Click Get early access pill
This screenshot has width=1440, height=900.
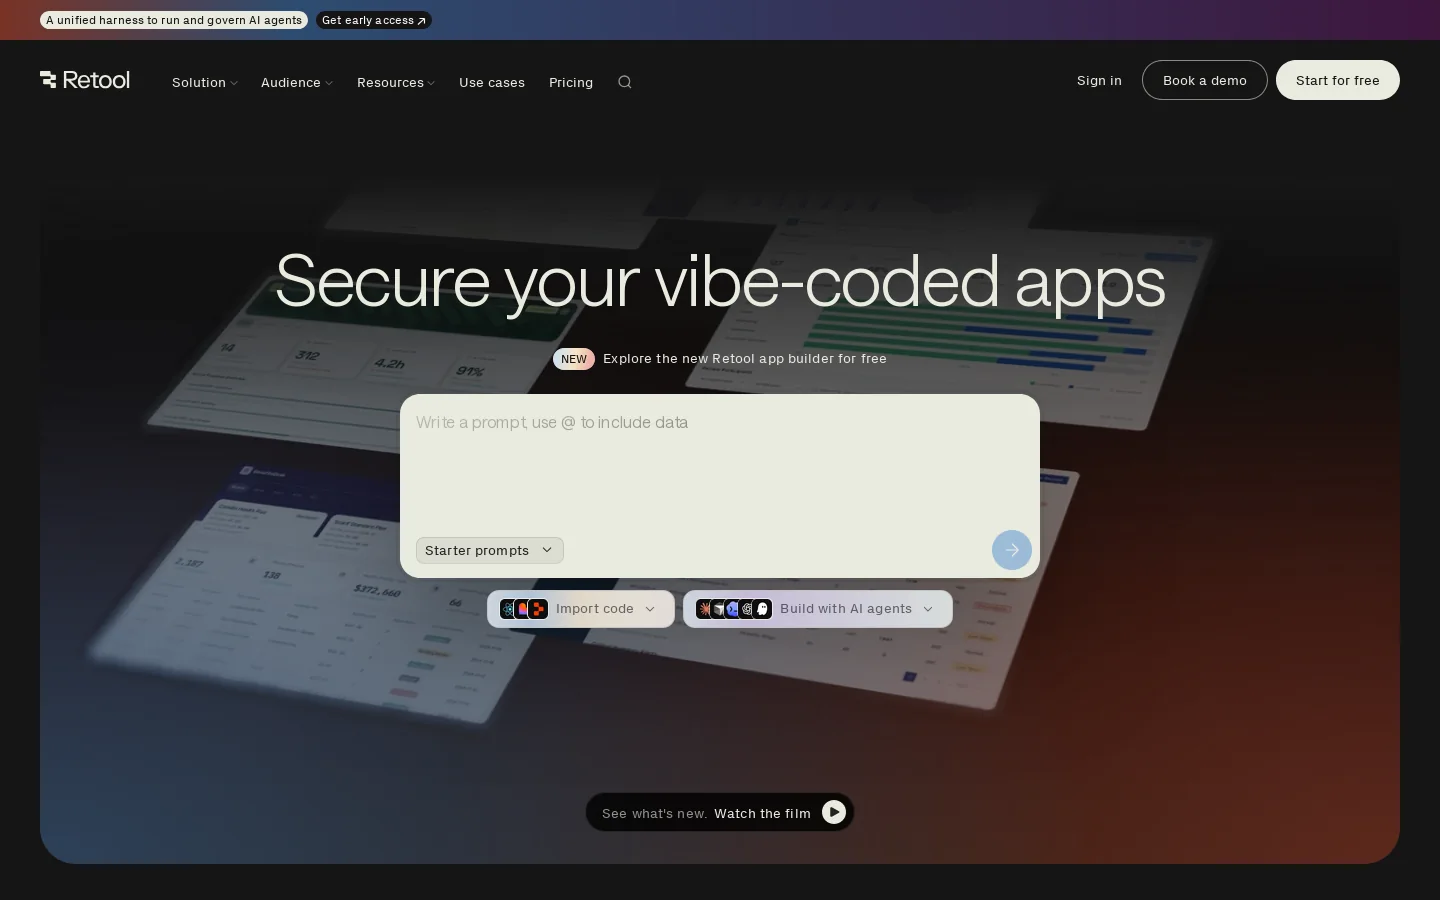374,20
